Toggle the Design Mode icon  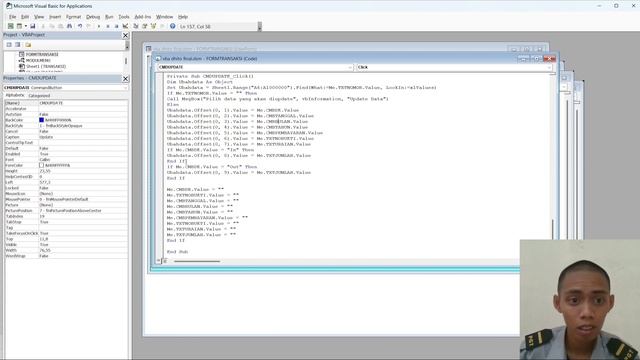point(125,26)
